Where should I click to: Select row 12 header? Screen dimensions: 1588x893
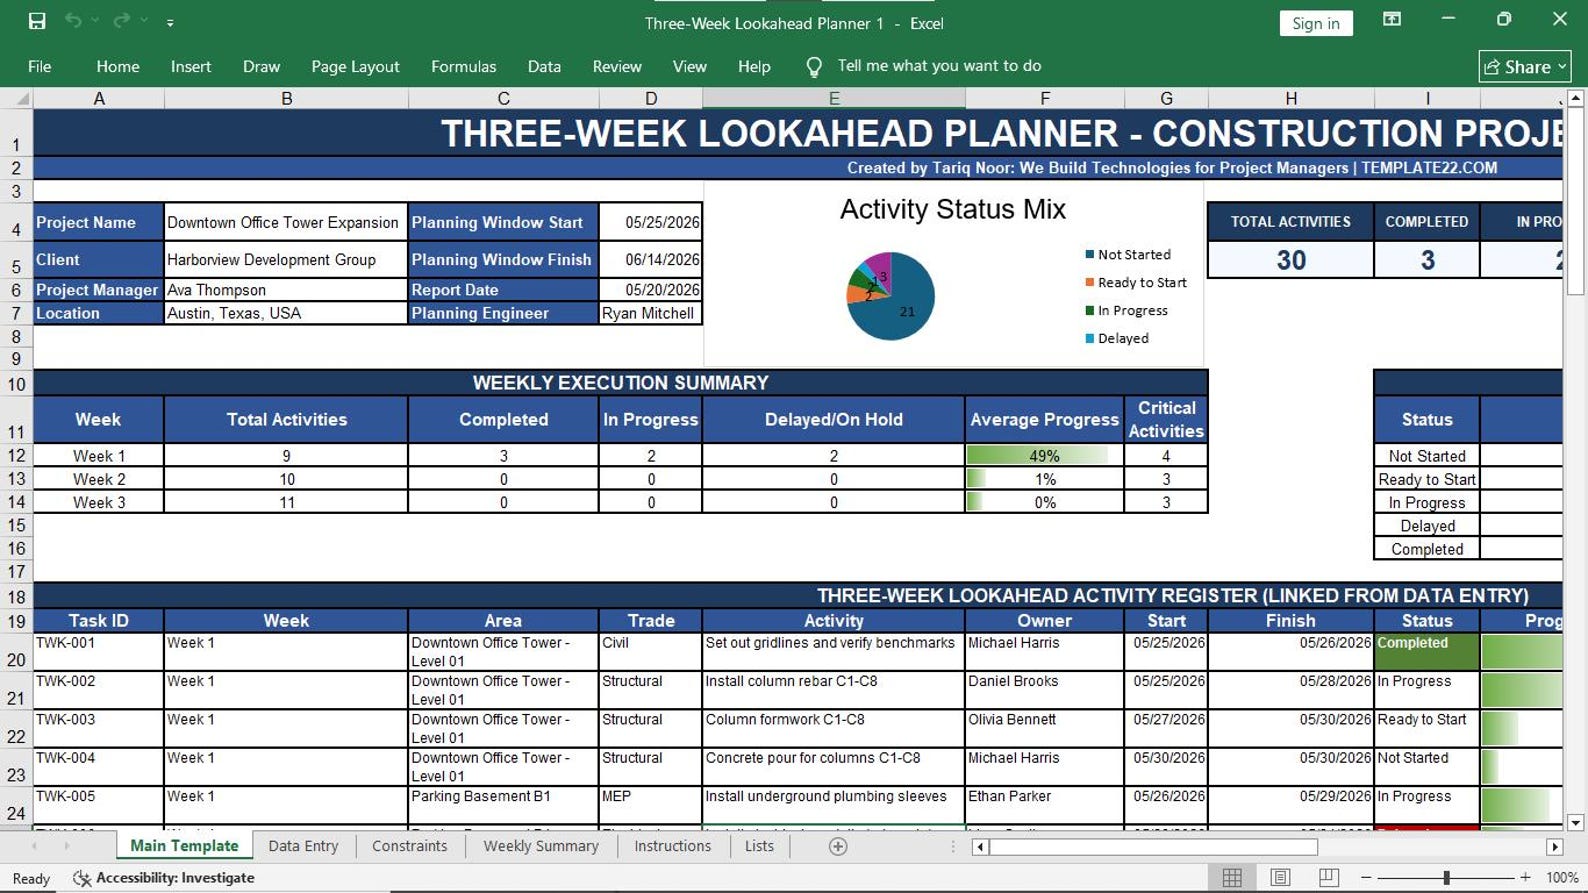click(16, 455)
